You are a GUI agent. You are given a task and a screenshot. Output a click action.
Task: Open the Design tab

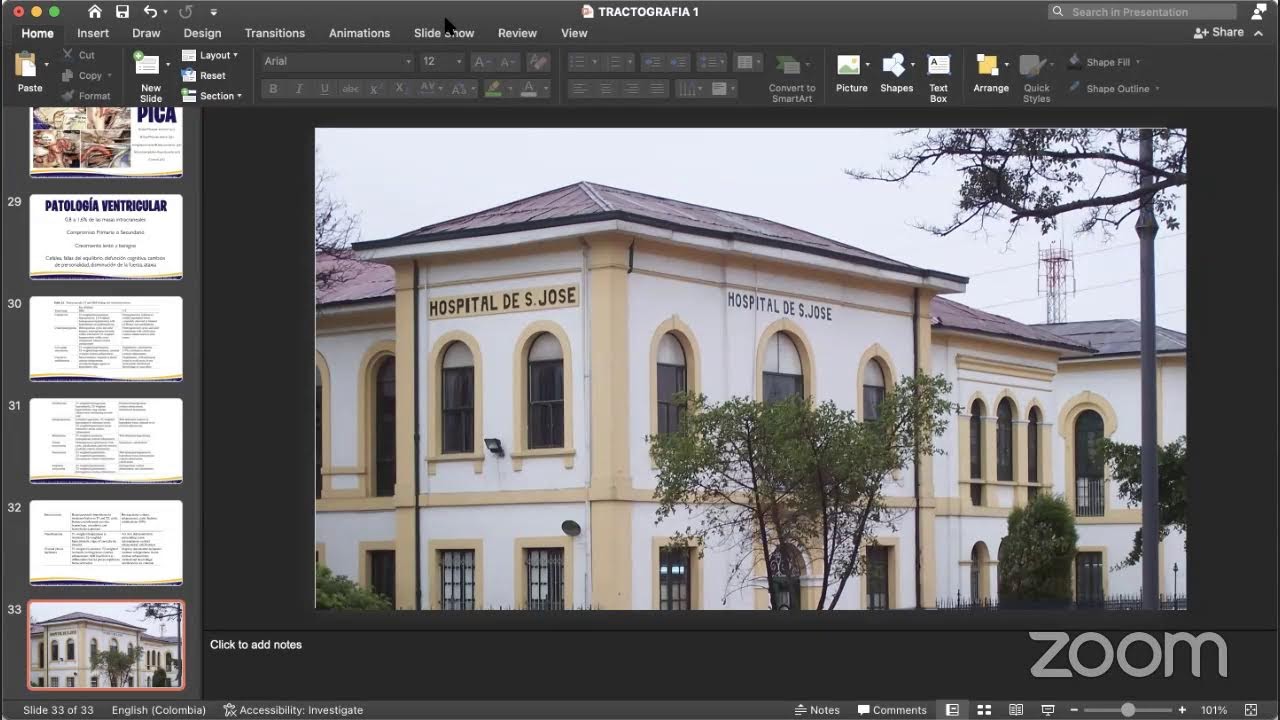click(x=202, y=33)
